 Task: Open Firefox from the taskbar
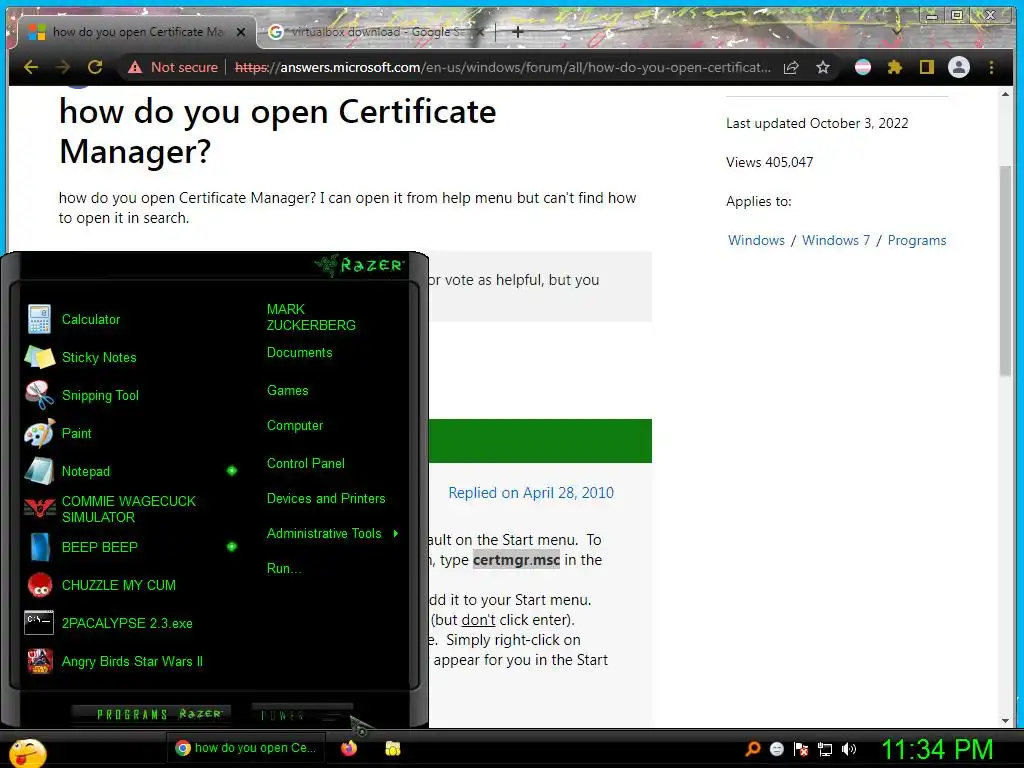pos(349,748)
